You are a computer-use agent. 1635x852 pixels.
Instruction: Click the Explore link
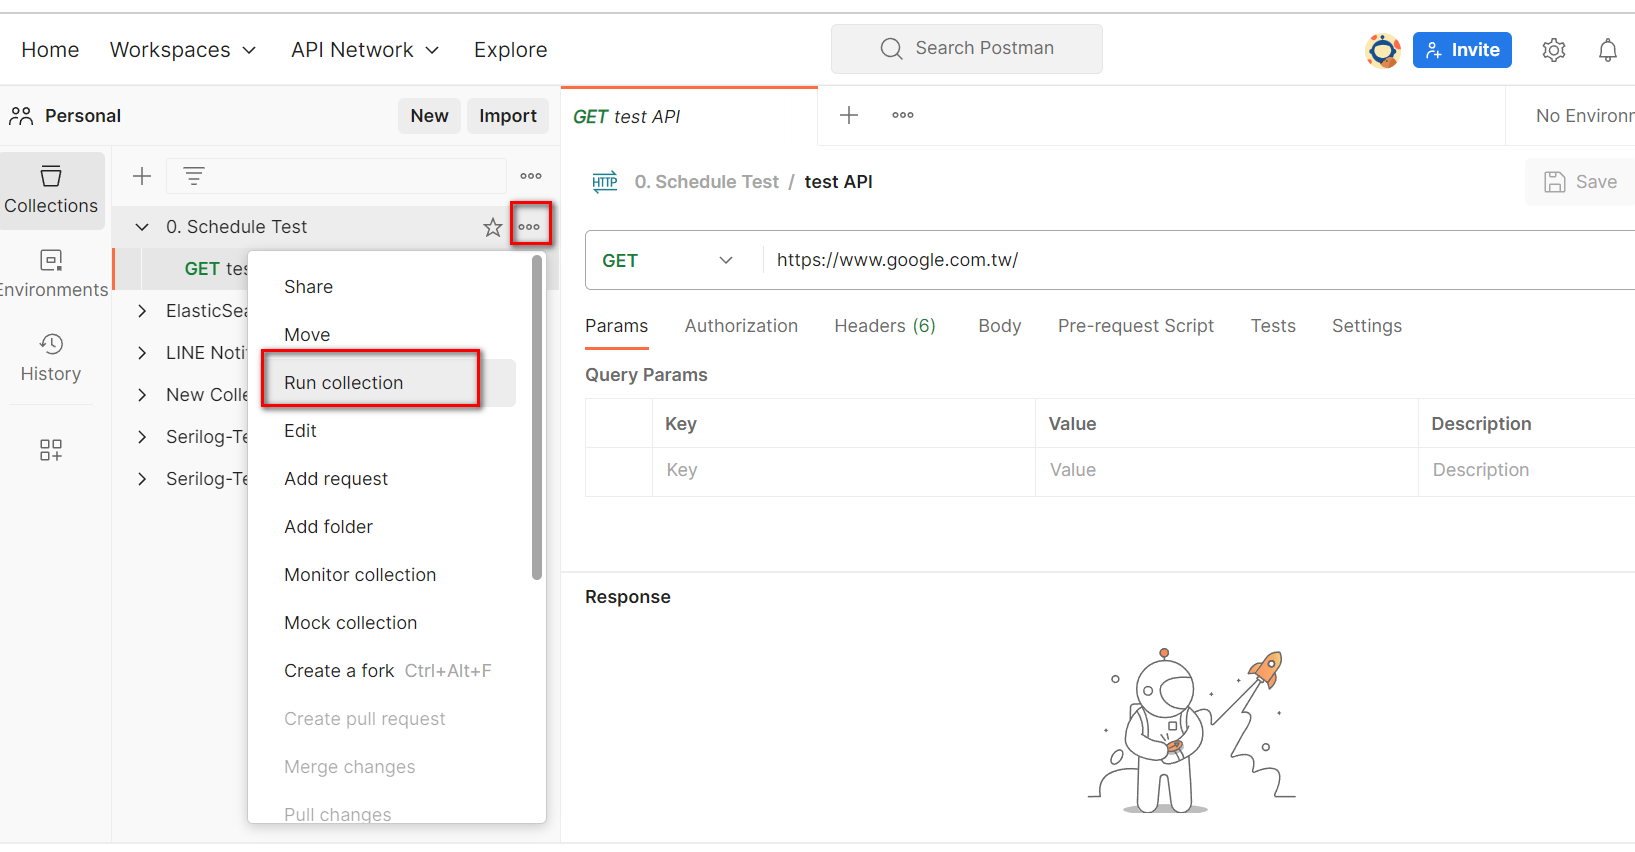510,50
